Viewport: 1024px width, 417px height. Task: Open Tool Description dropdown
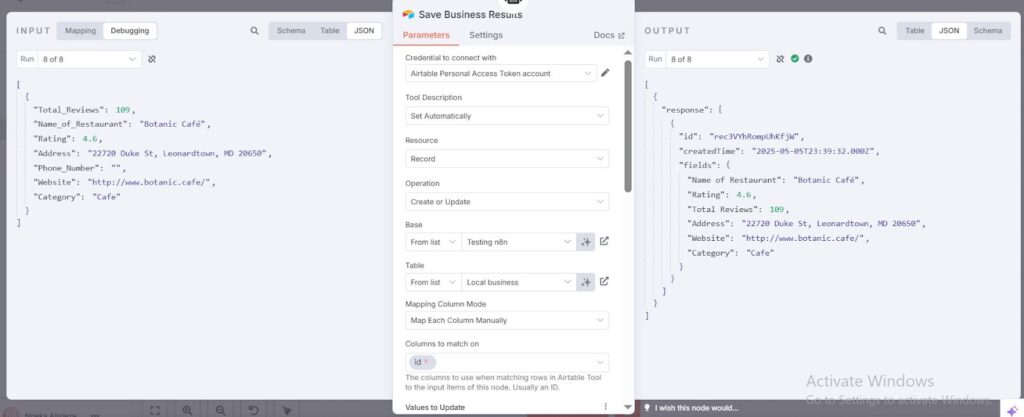(x=507, y=116)
